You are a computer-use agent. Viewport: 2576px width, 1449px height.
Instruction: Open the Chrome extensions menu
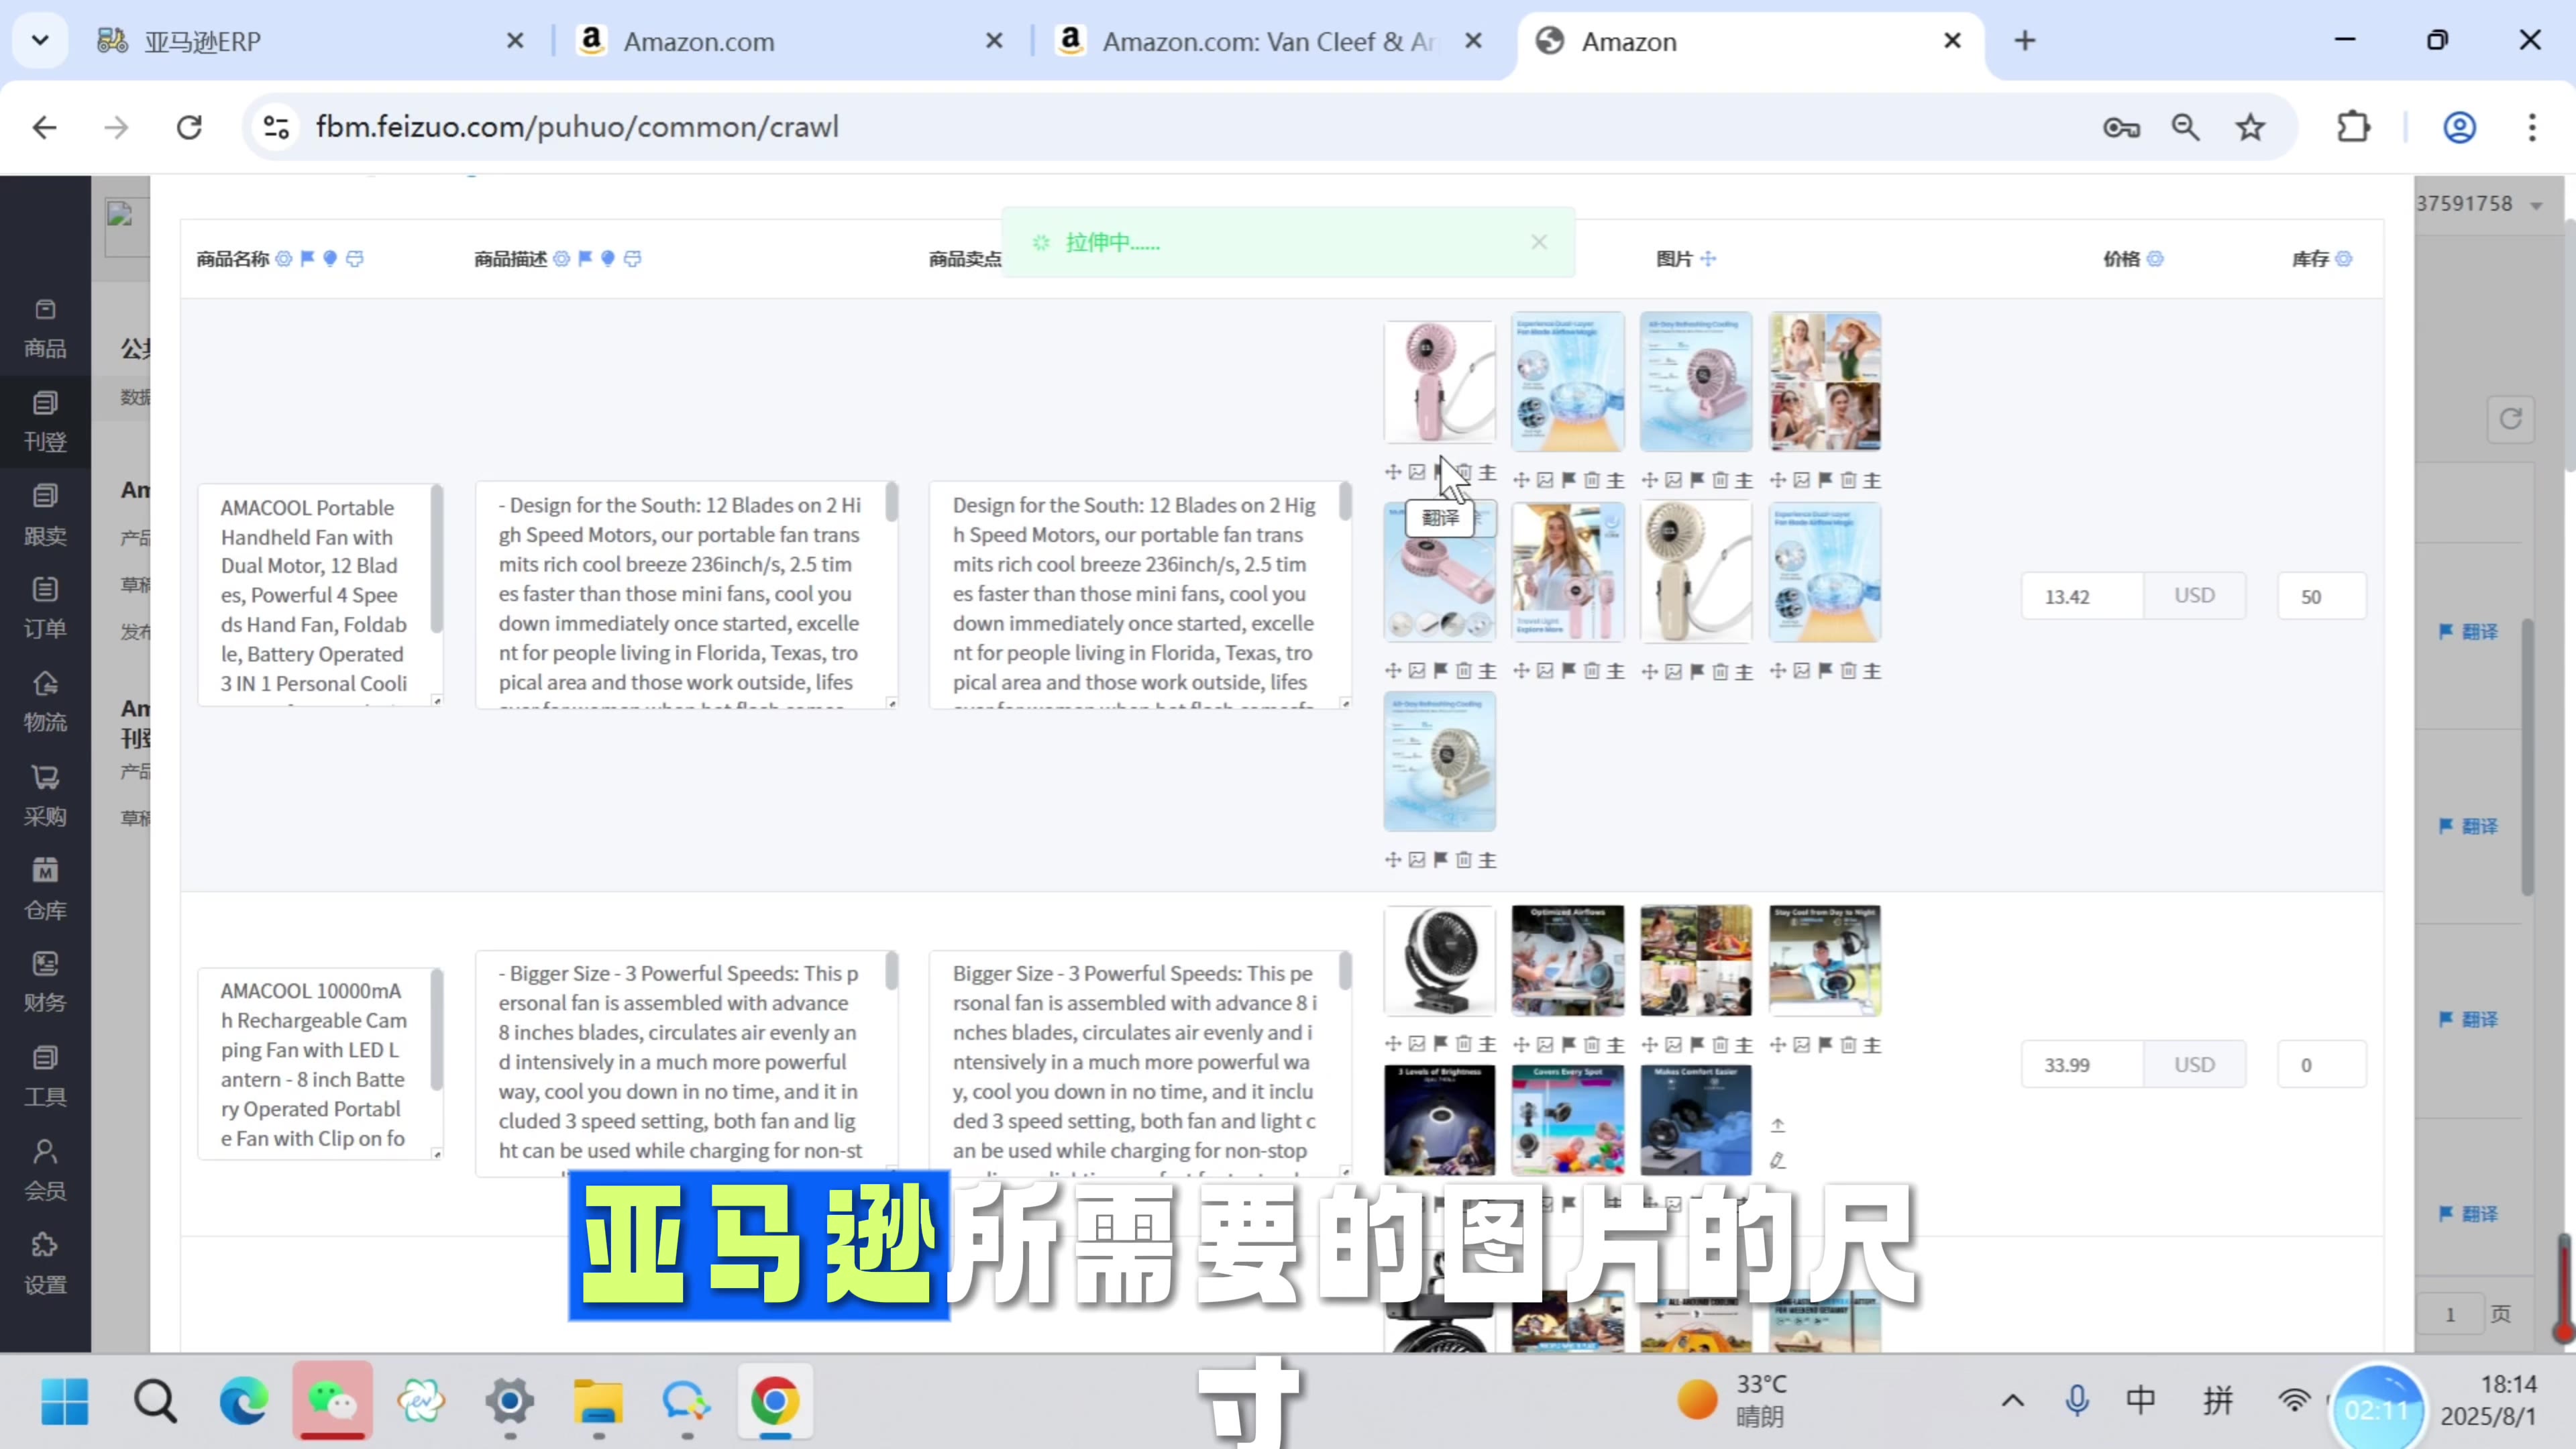click(2354, 127)
